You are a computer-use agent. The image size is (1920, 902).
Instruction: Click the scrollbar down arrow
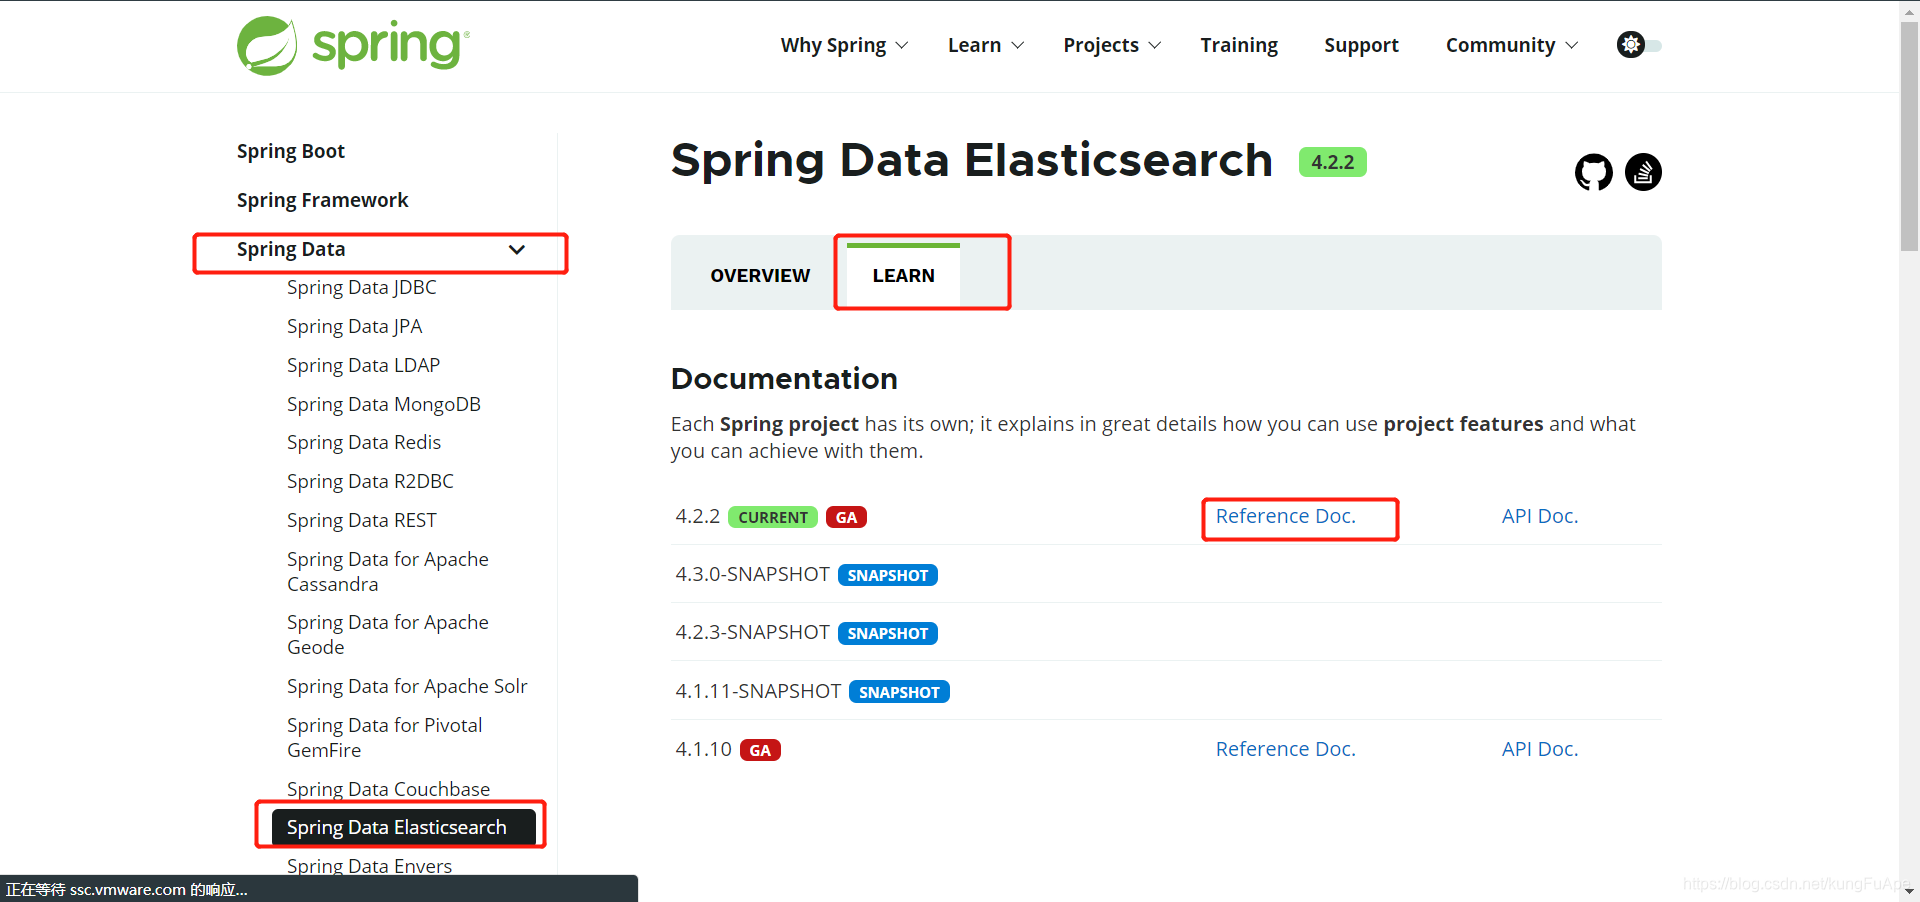coord(1909,891)
